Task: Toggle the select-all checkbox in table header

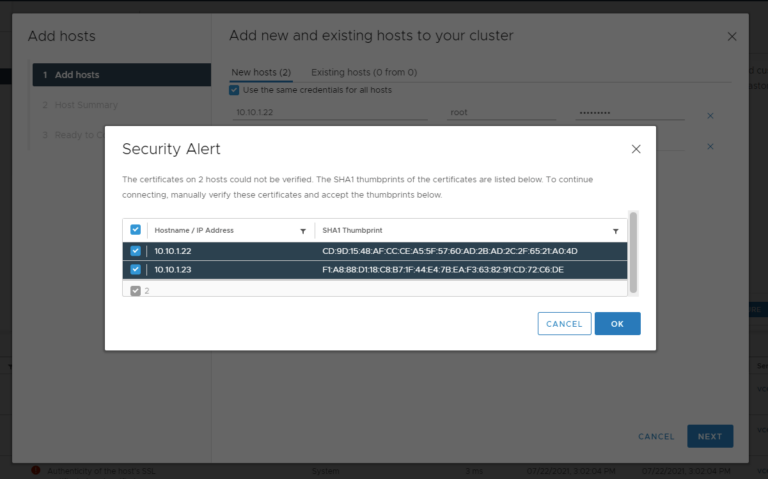Action: click(x=135, y=230)
